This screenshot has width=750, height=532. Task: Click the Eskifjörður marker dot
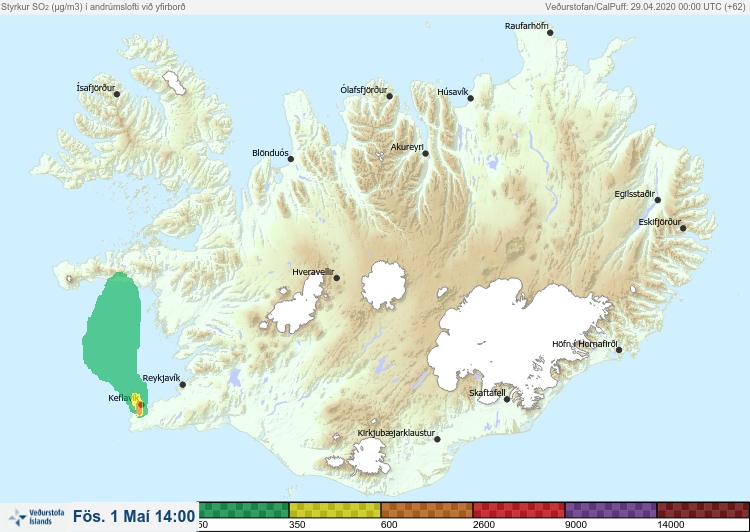683,228
